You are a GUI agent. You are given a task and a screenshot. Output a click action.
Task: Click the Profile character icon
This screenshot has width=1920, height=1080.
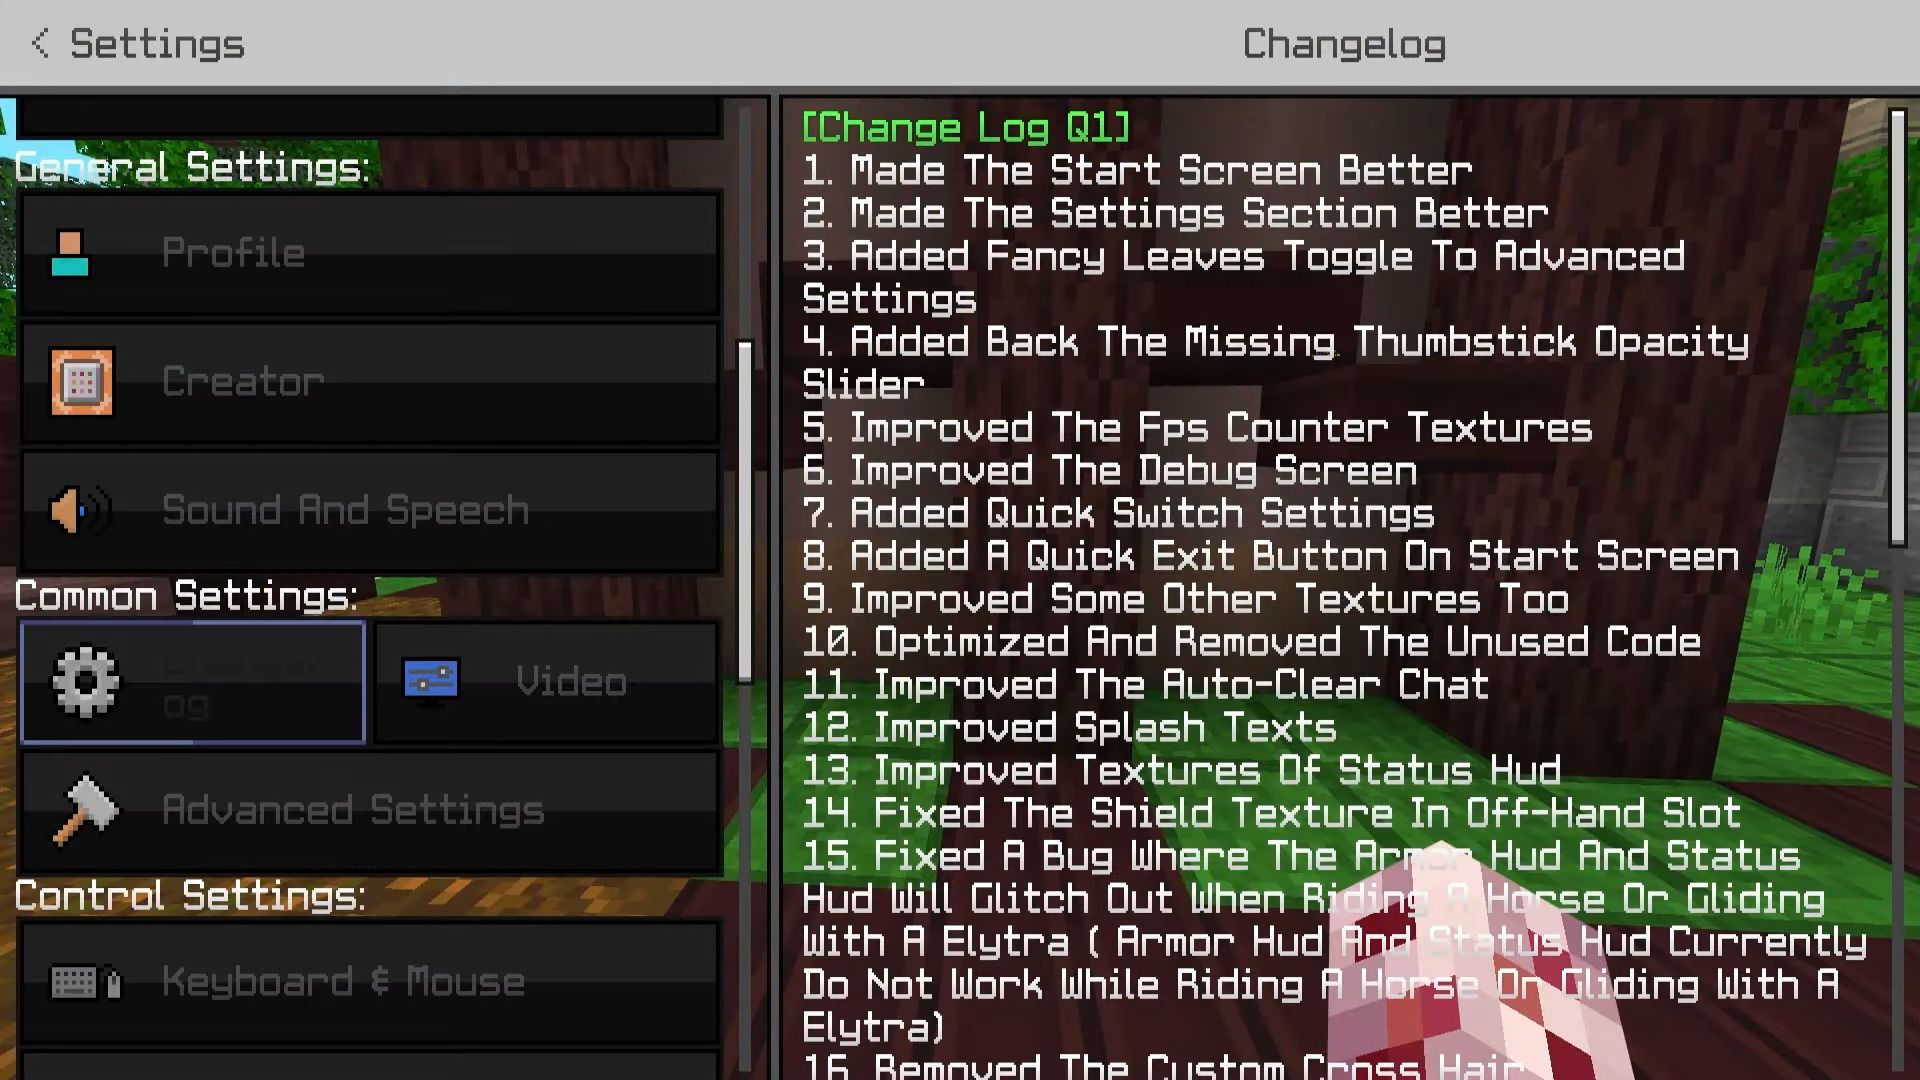[70, 253]
